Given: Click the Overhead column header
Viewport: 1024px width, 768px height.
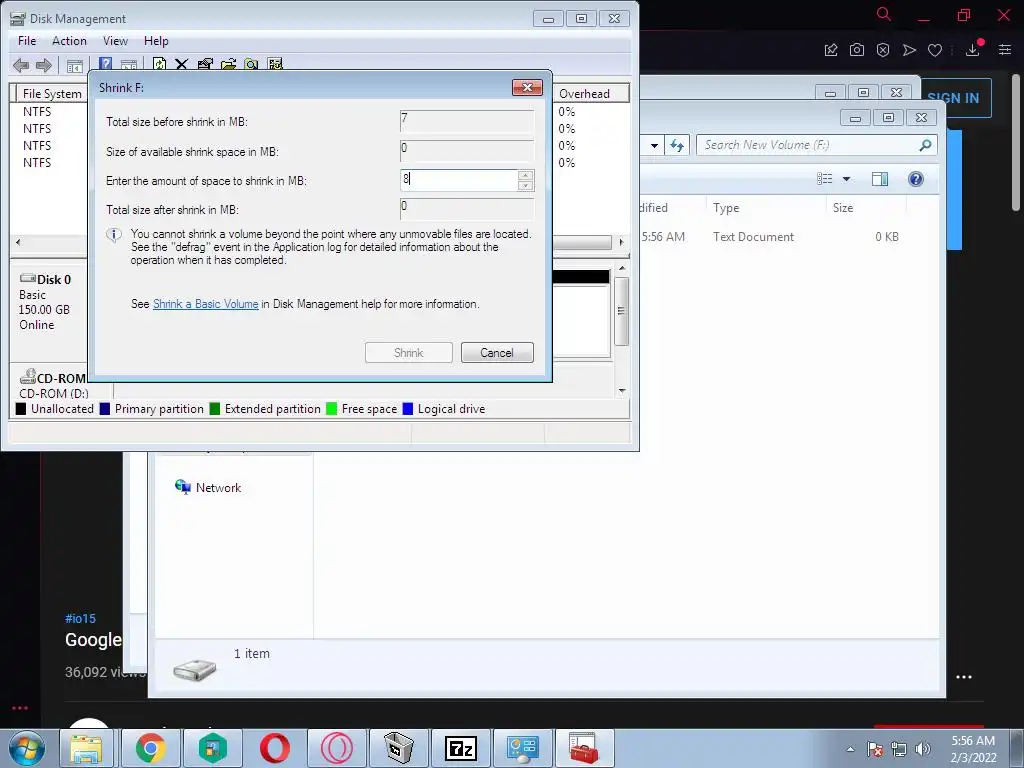Looking at the screenshot, I should [x=592, y=93].
